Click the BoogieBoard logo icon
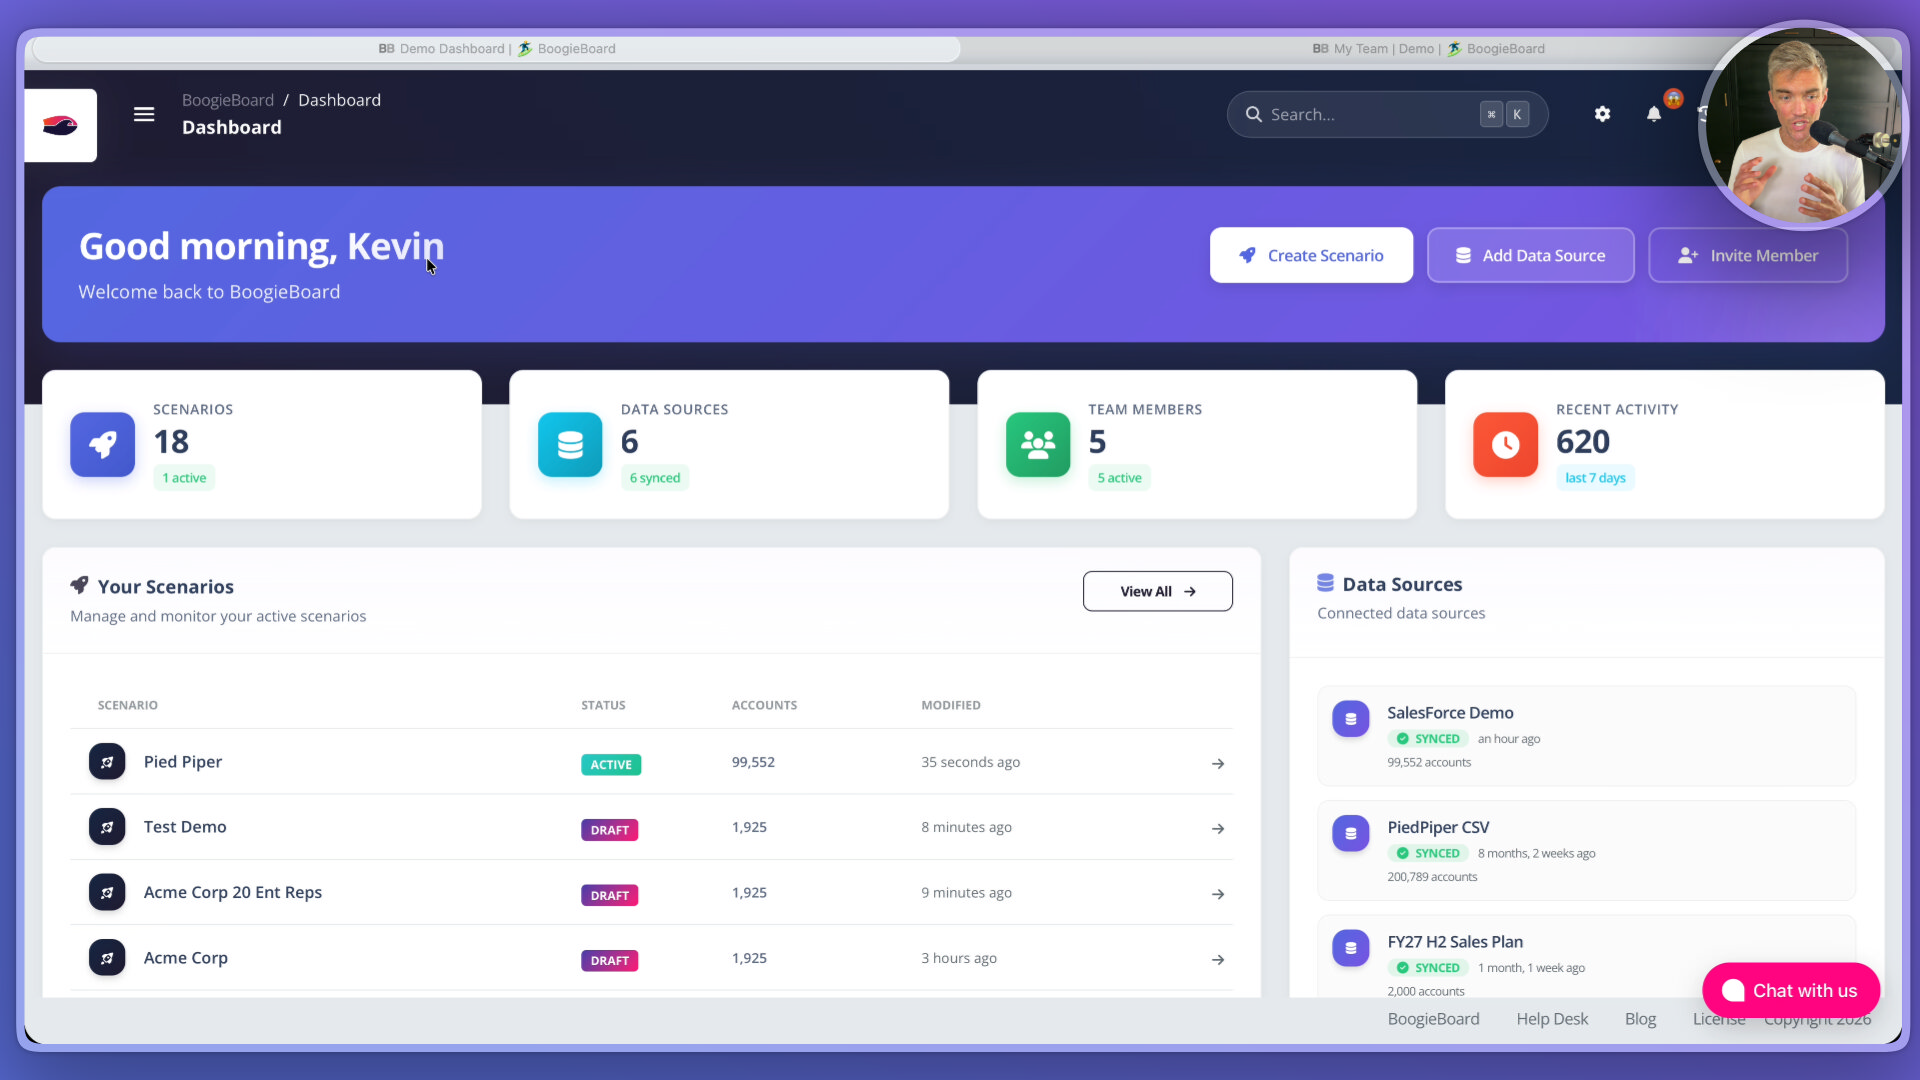 click(60, 125)
